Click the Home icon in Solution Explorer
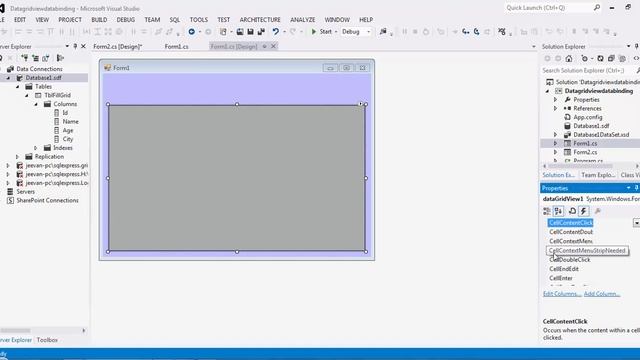Image resolution: width=640 pixels, height=360 pixels. pyautogui.click(x=569, y=58)
